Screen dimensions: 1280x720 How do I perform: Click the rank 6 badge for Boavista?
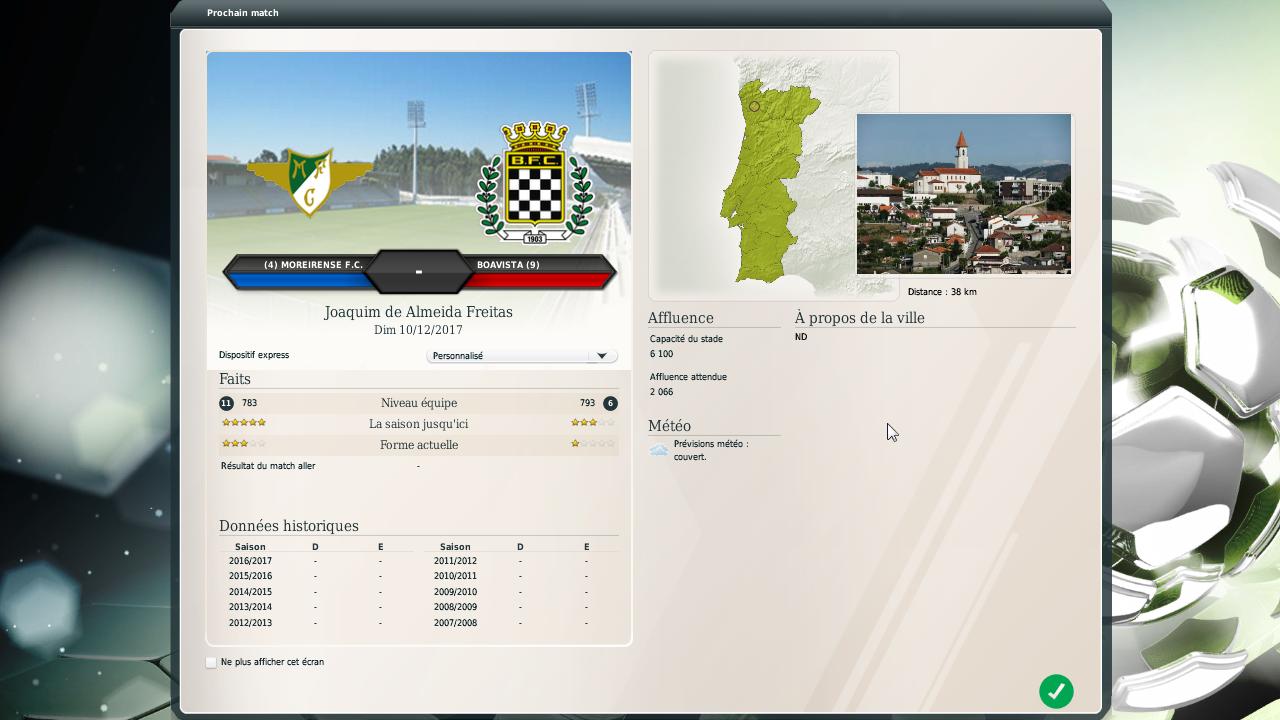[x=610, y=403]
